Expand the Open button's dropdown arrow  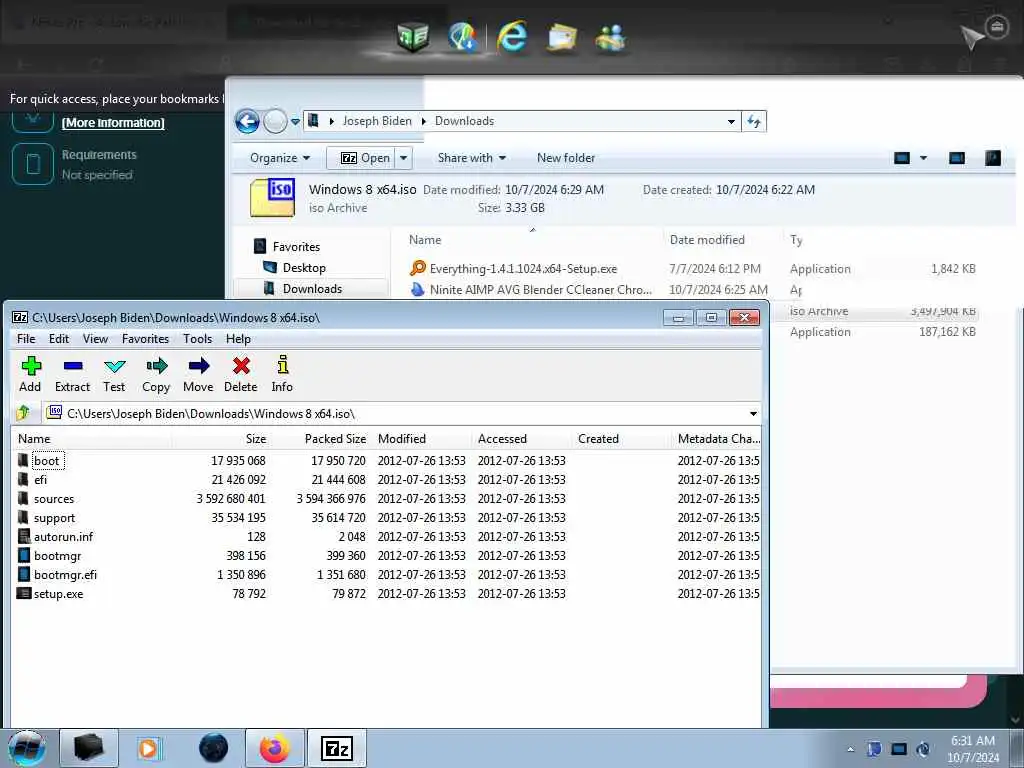pyautogui.click(x=404, y=158)
